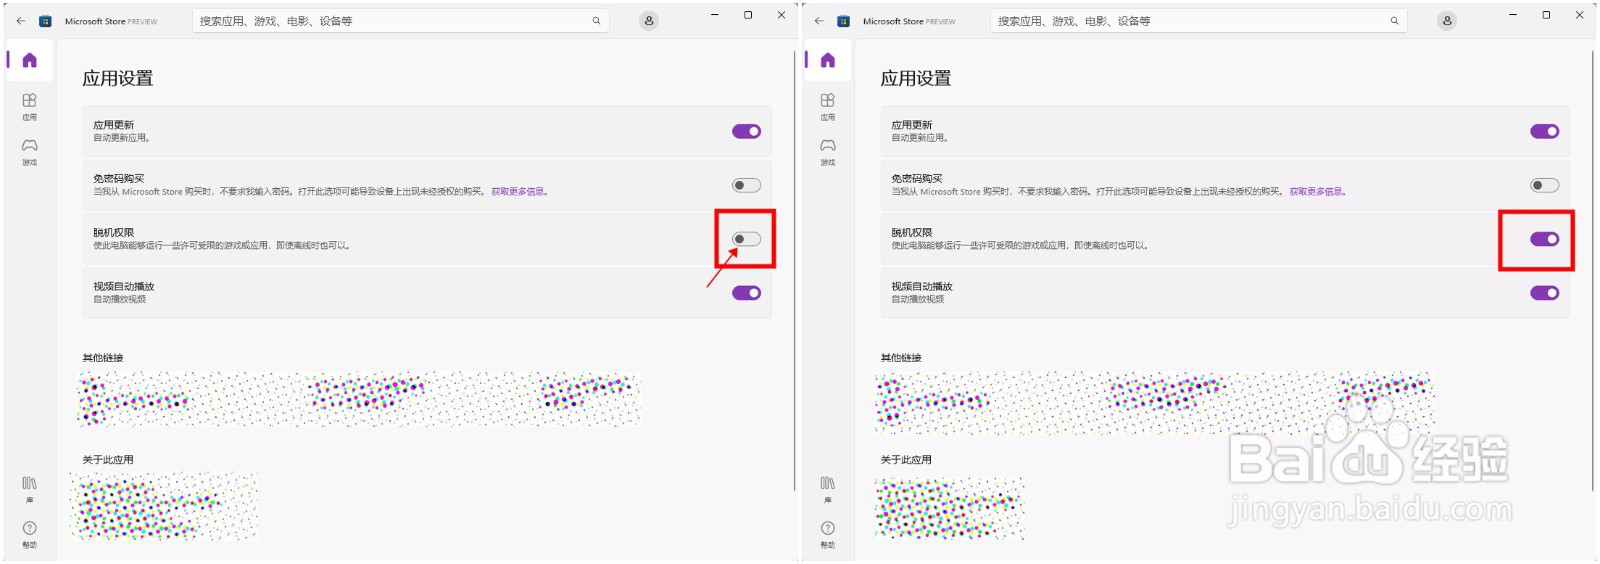Toggle 视频自动播放 switch in left window
This screenshot has width=1600, height=564.
coord(746,293)
